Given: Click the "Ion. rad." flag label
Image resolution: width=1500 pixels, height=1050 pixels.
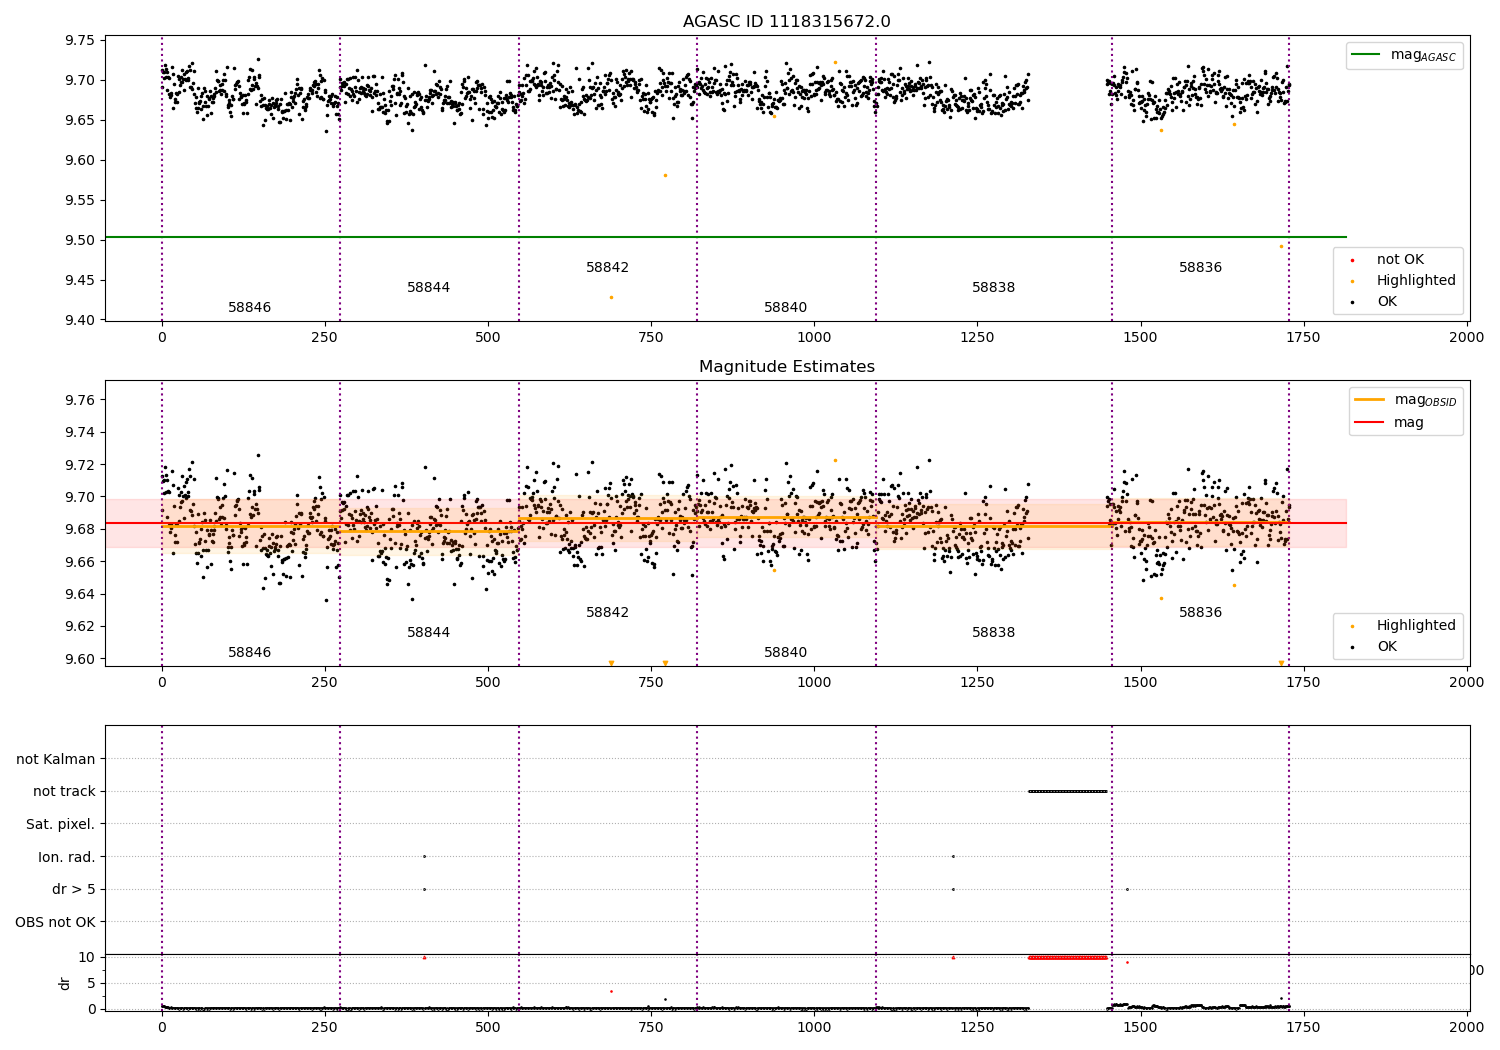Looking at the screenshot, I should click(x=67, y=857).
